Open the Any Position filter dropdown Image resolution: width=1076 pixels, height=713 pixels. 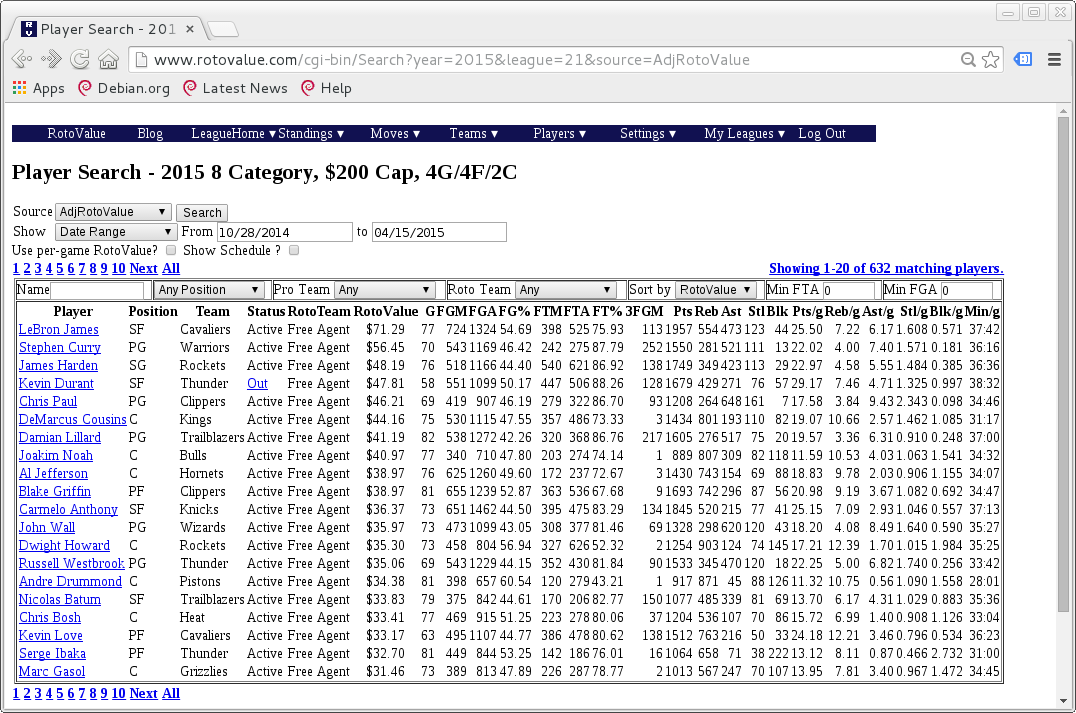tap(209, 290)
